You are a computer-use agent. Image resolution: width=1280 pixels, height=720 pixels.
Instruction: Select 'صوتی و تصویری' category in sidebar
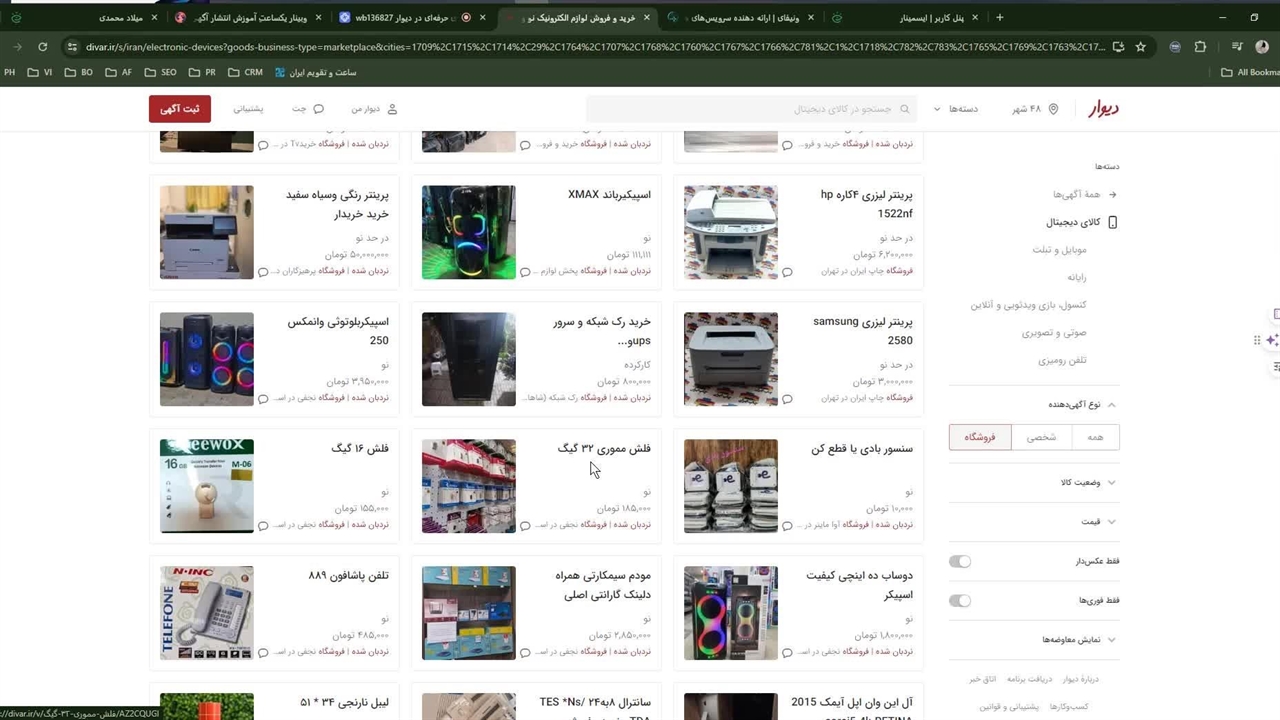pos(1054,332)
